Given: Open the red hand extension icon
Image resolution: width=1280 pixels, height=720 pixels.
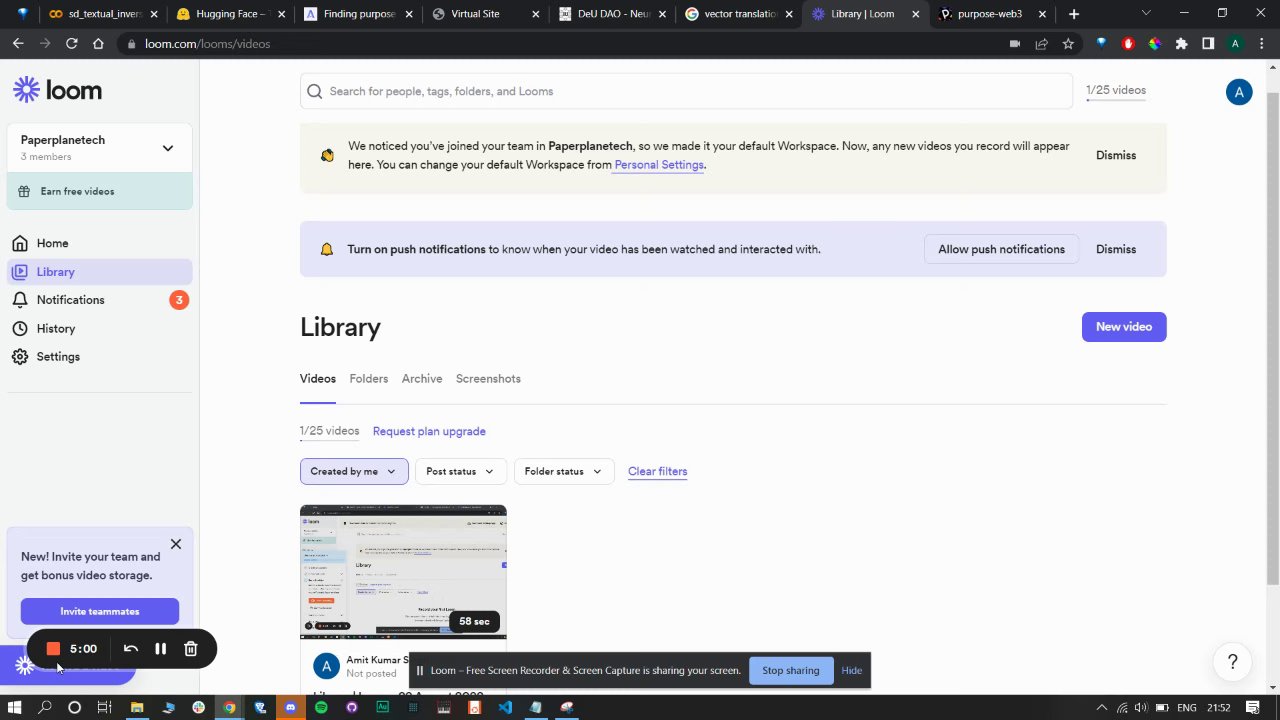Looking at the screenshot, I should 1128,44.
